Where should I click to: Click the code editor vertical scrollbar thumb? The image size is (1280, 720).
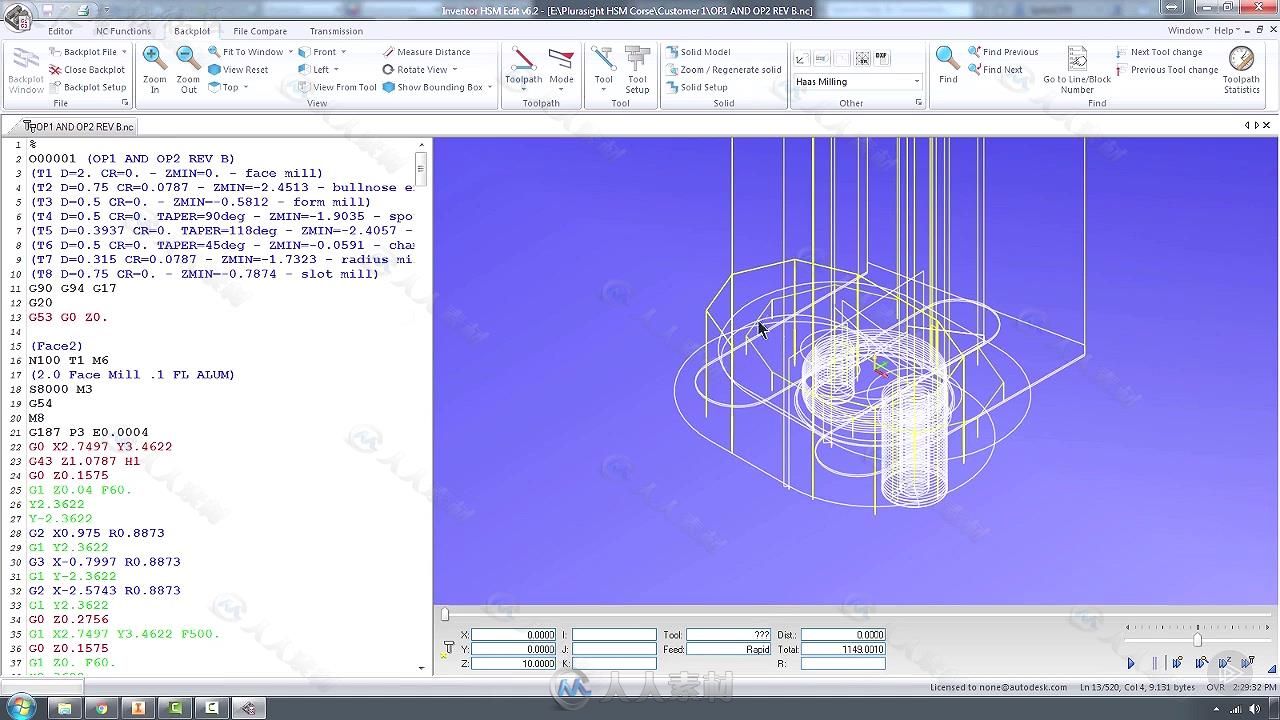click(x=421, y=169)
